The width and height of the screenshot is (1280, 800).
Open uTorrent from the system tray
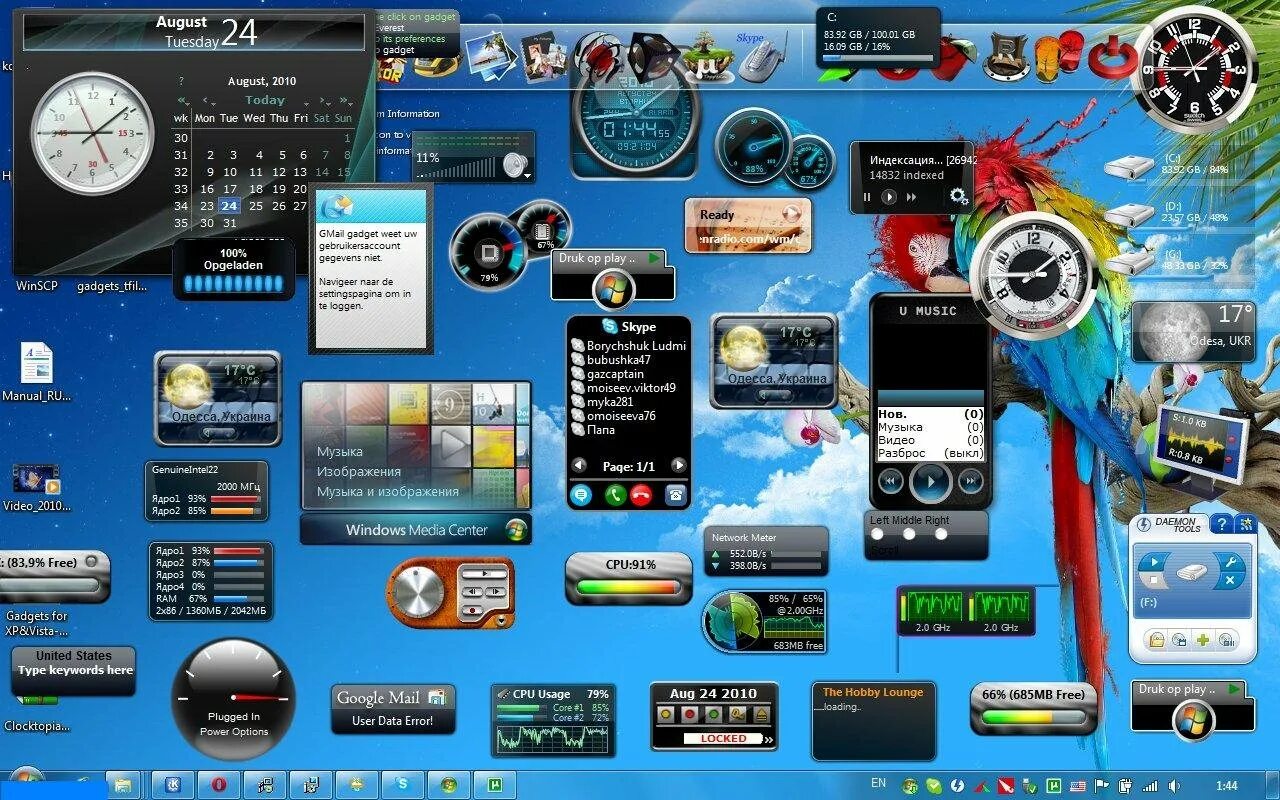coord(1052,785)
